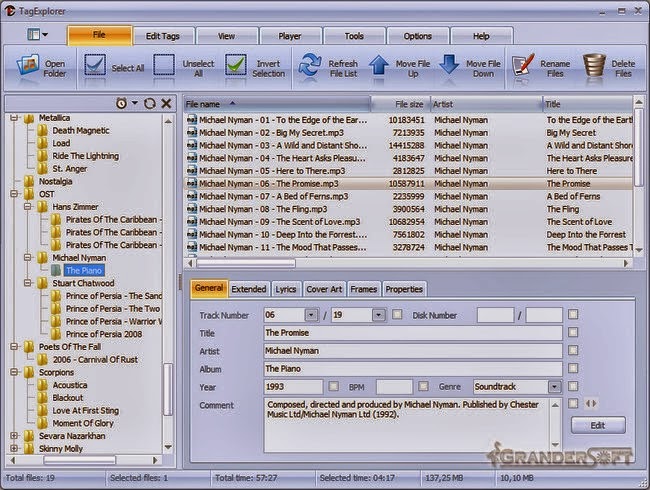Click the file list horizontal scrollbar thumb
650x490 pixels.
coord(246,263)
